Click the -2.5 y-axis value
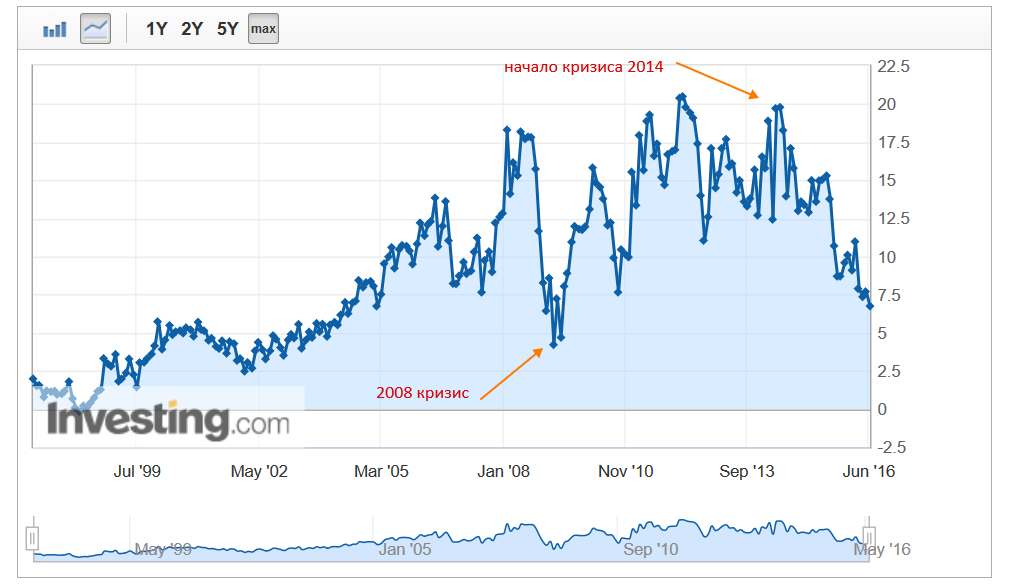The width and height of the screenshot is (1010, 584). click(x=891, y=447)
